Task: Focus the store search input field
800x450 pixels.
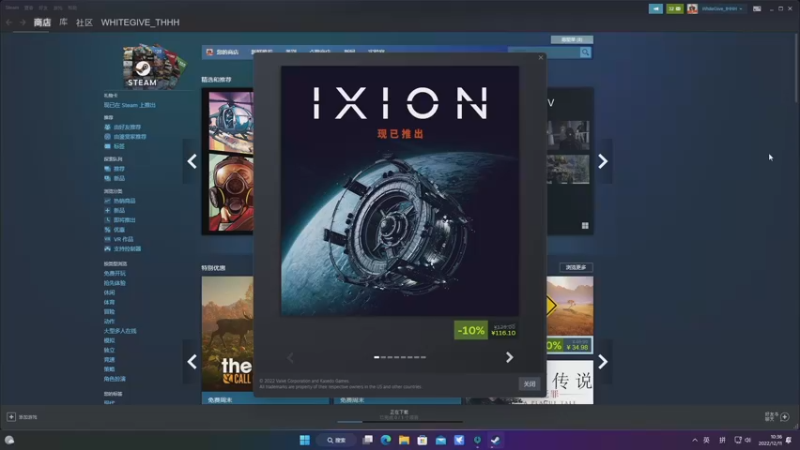Action: tap(543, 52)
